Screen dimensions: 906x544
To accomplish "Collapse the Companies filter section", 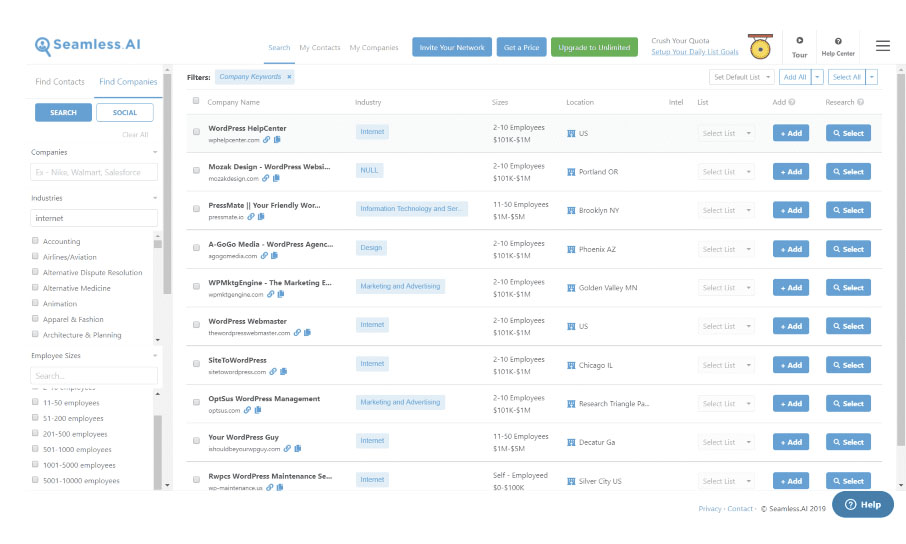I will 155,152.
